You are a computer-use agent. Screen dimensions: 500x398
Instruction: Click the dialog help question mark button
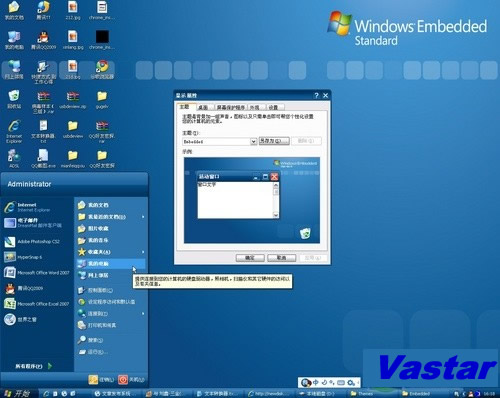(316, 96)
